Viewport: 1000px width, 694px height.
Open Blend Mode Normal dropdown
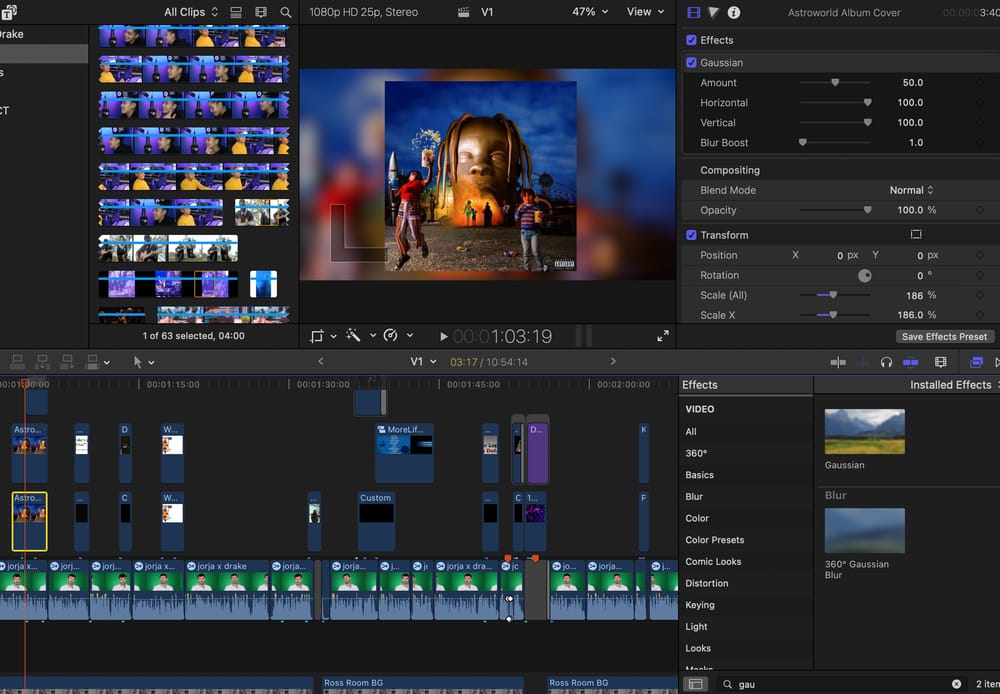(x=911, y=190)
